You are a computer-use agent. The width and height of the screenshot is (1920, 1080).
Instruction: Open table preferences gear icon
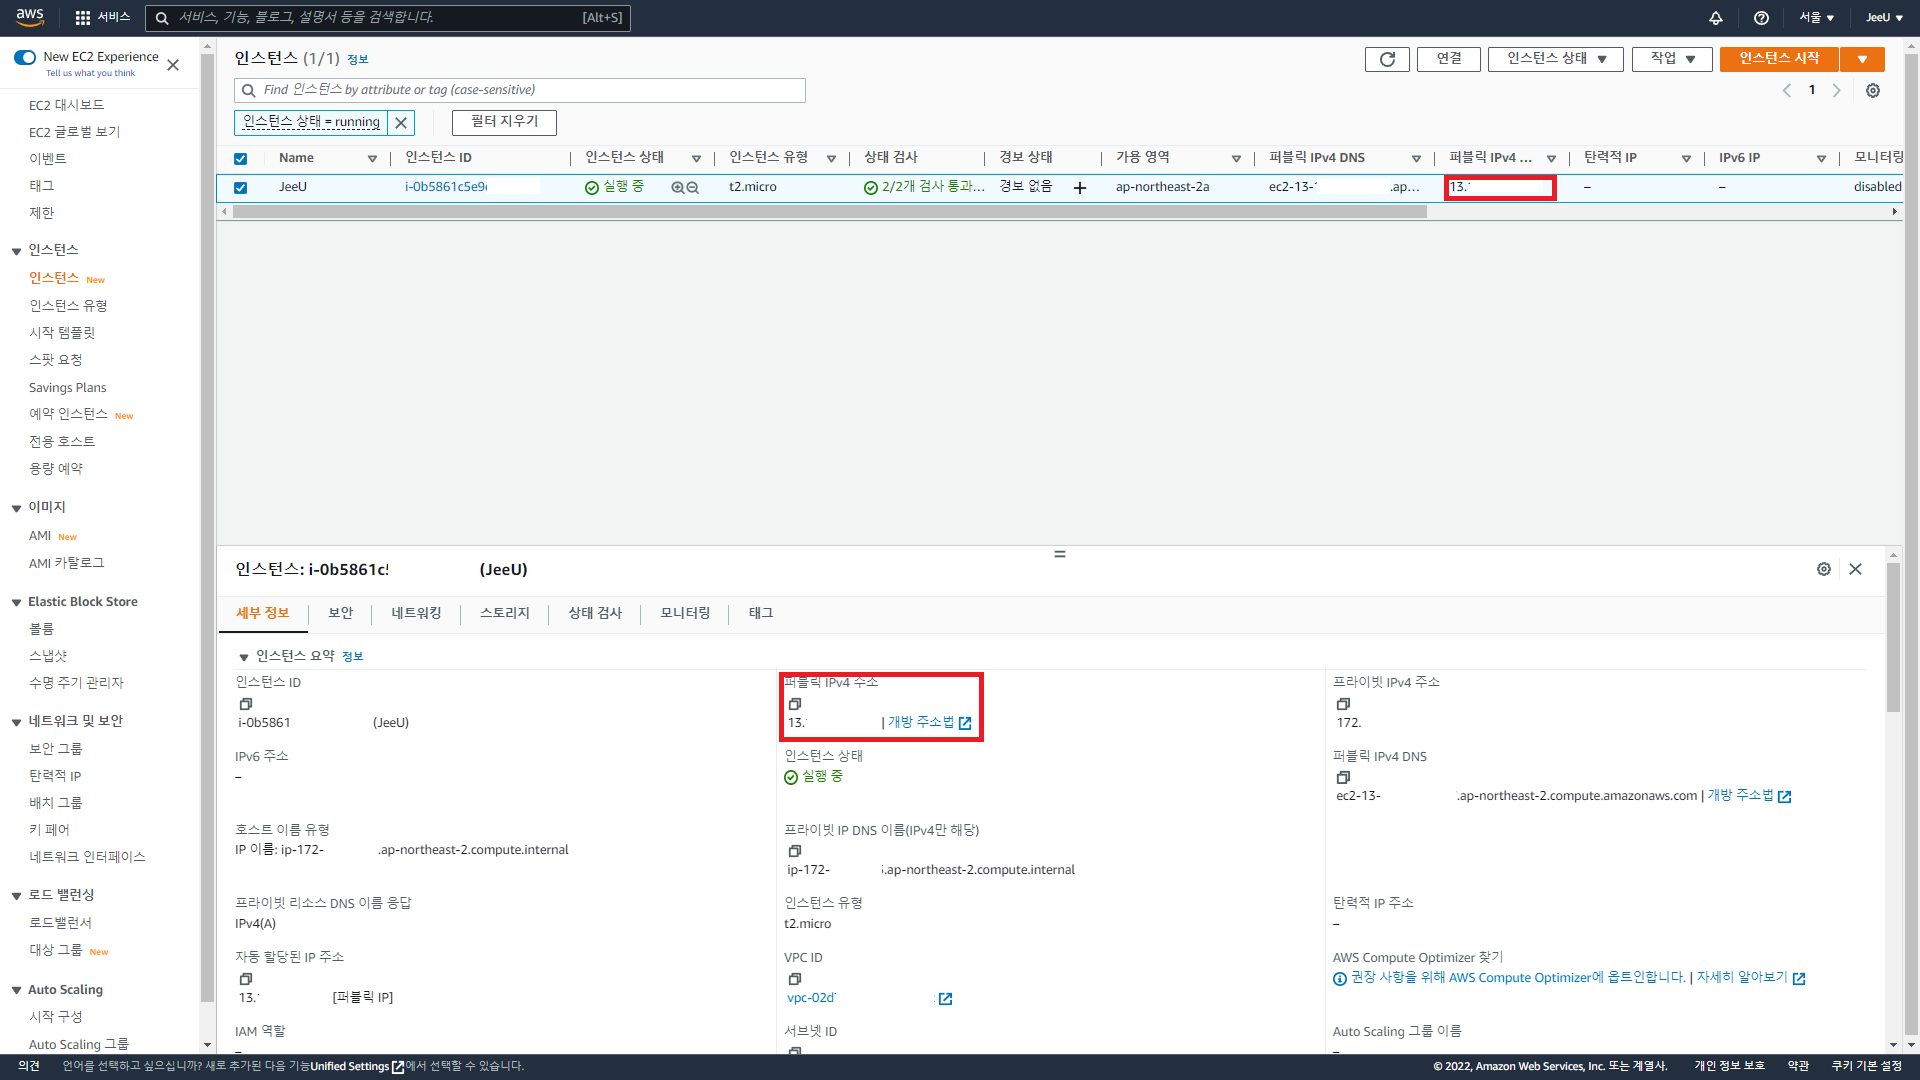1873,90
